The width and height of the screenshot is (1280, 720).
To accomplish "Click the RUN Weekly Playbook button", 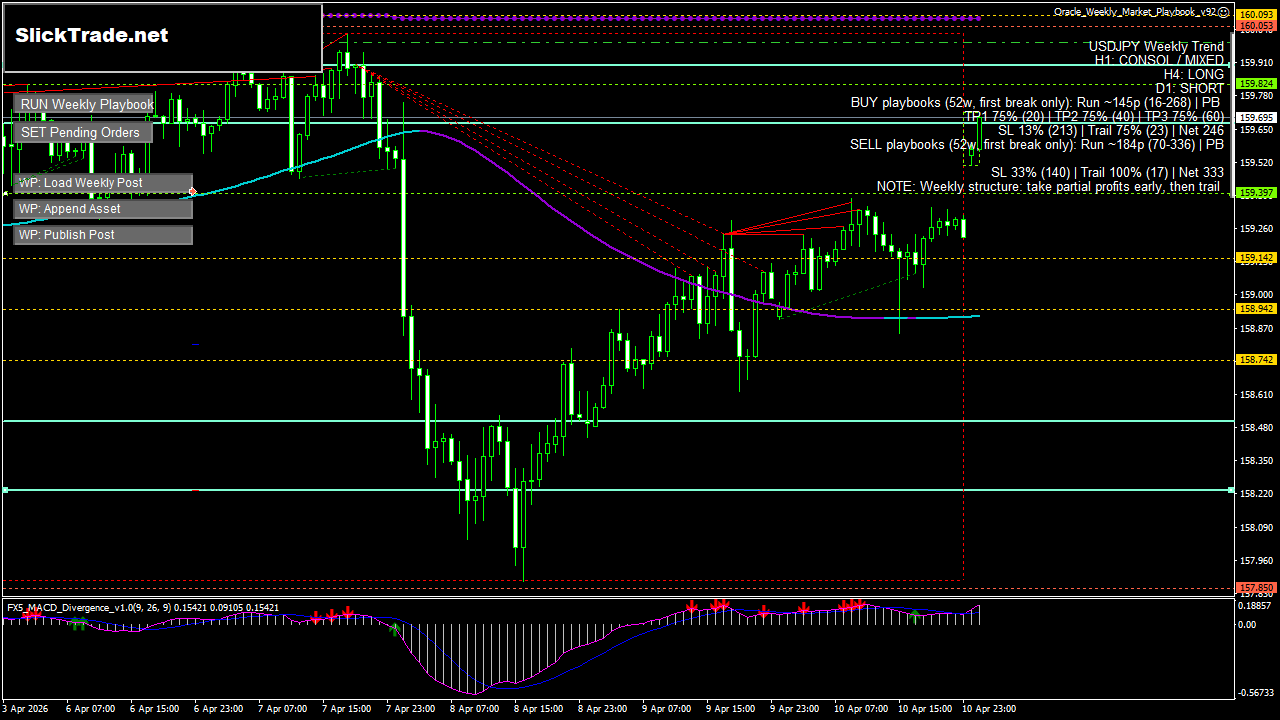I will [x=85, y=104].
